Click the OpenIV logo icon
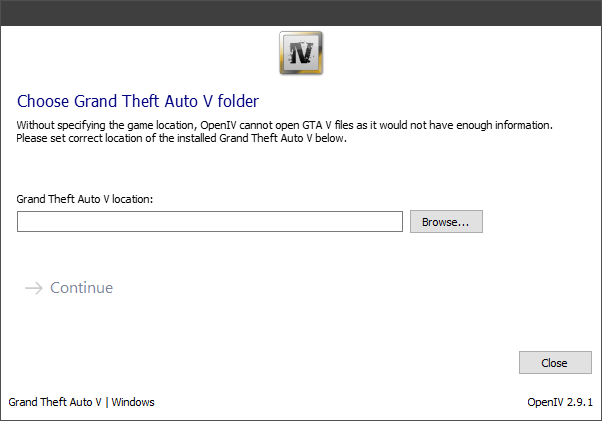Viewport: 602px width, 421px height. click(301, 53)
